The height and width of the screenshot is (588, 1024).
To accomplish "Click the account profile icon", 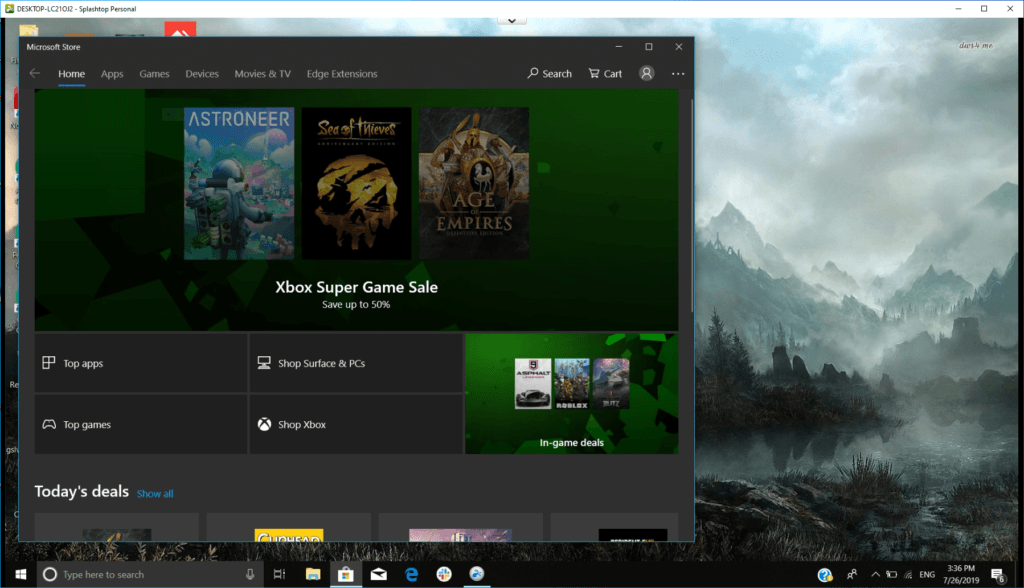I will (646, 73).
